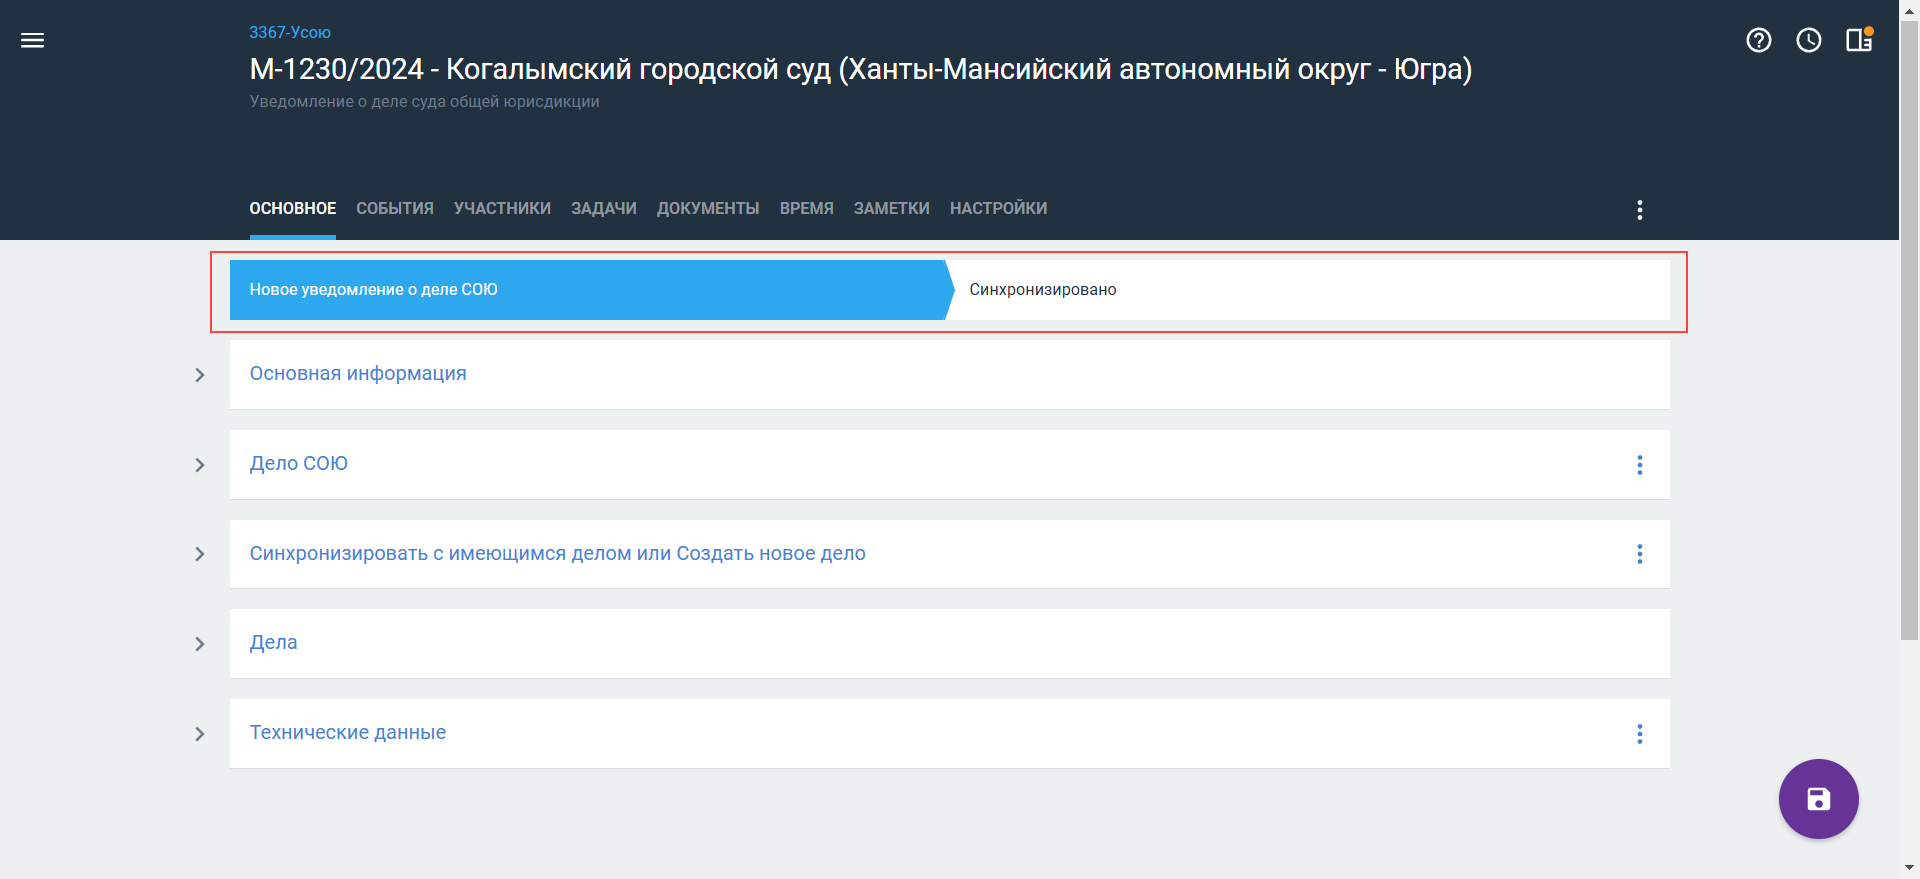Click the purple save floating button
The image size is (1920, 879).
pos(1818,799)
